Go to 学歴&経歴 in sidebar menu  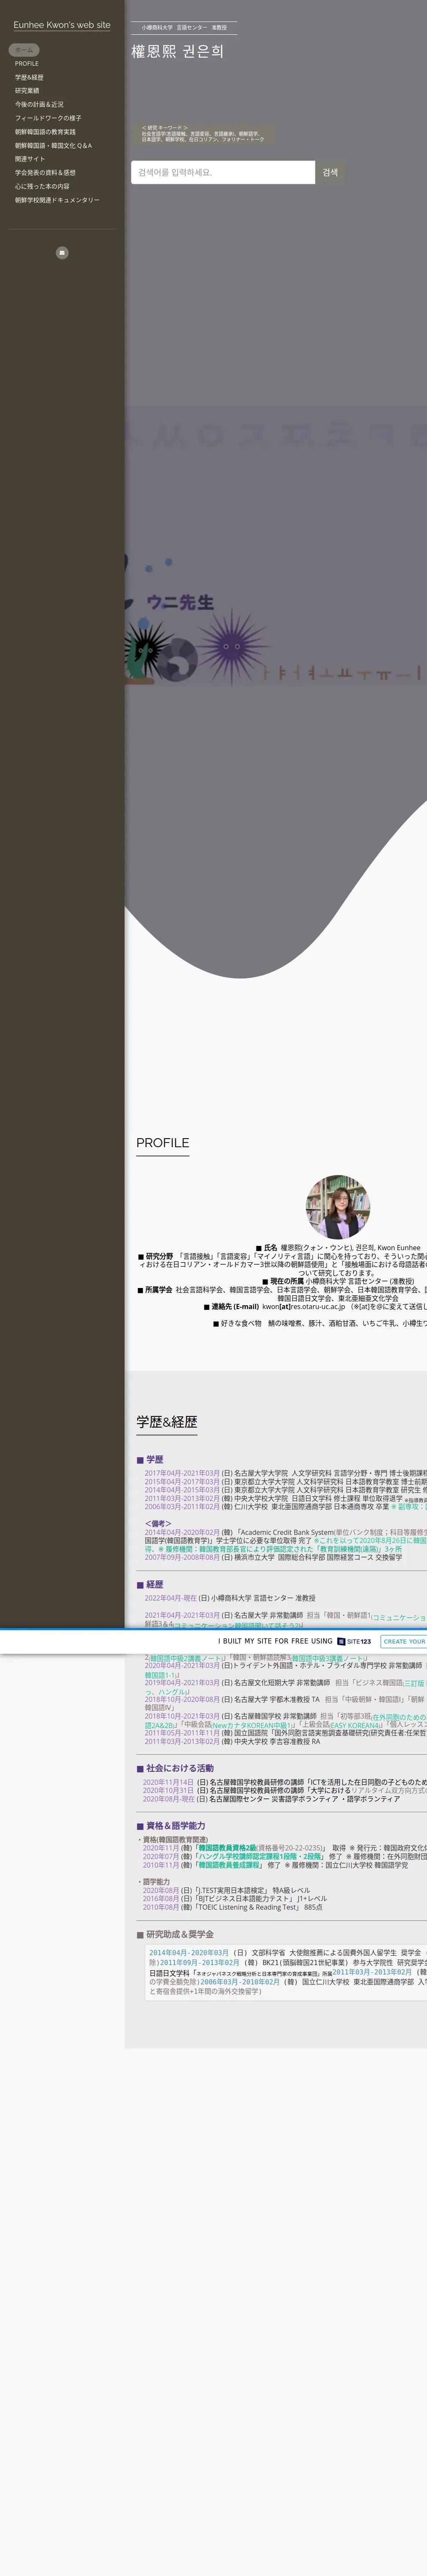click(29, 77)
